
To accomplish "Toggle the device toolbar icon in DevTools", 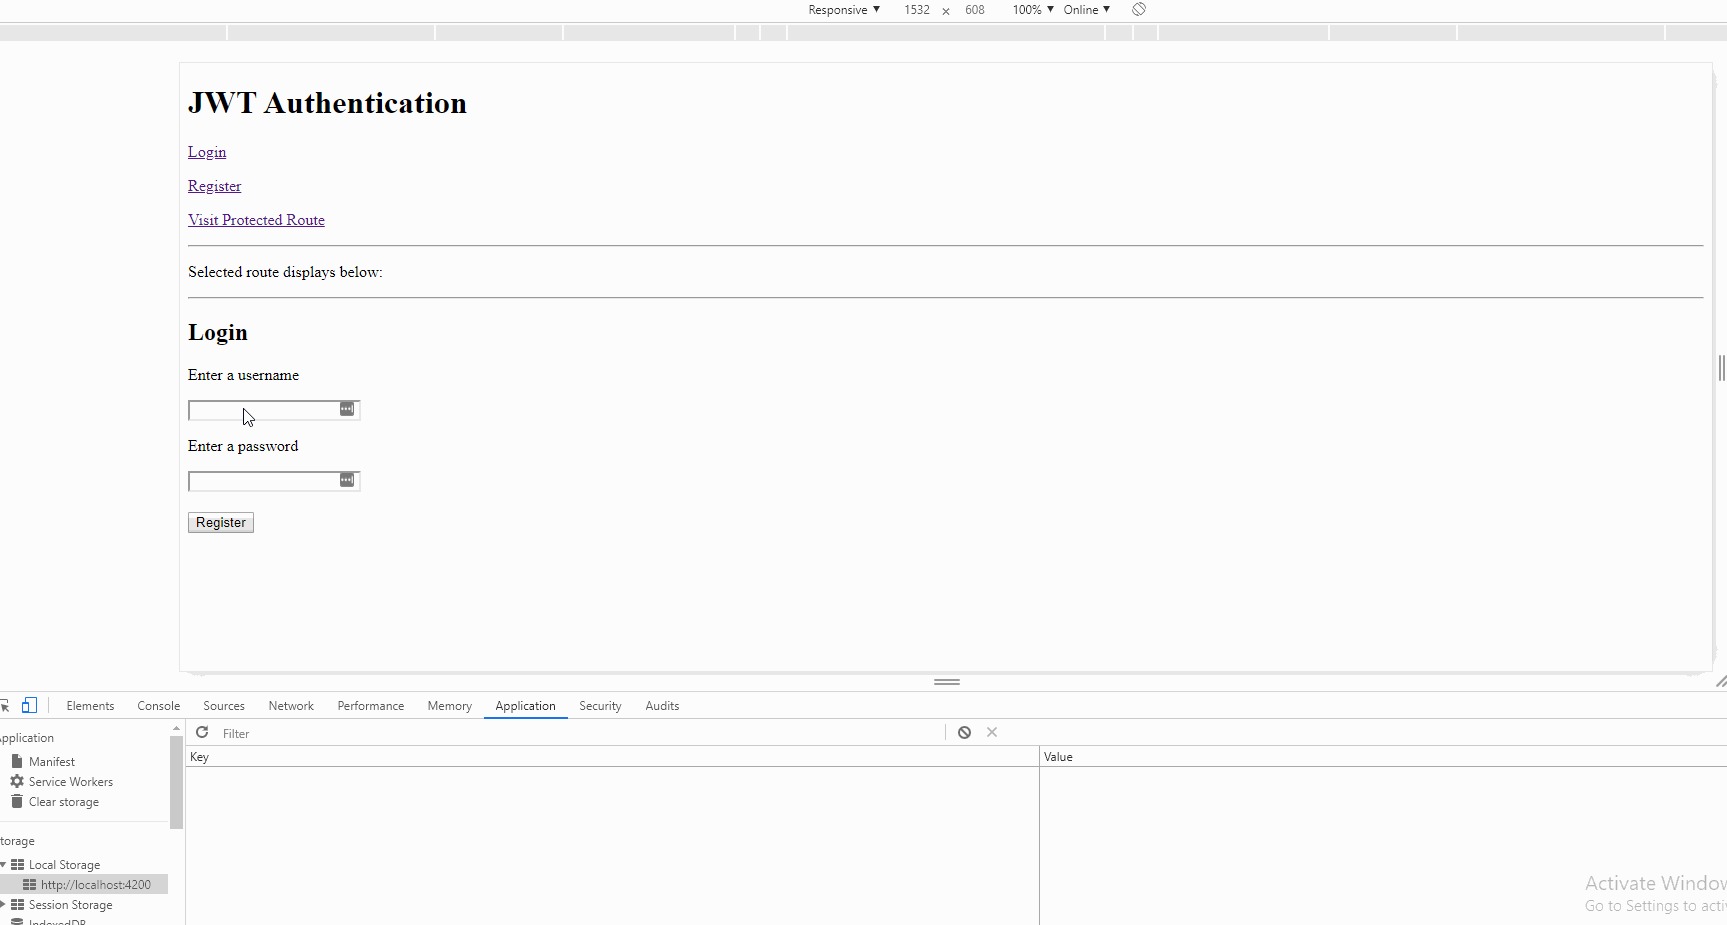I will point(29,705).
